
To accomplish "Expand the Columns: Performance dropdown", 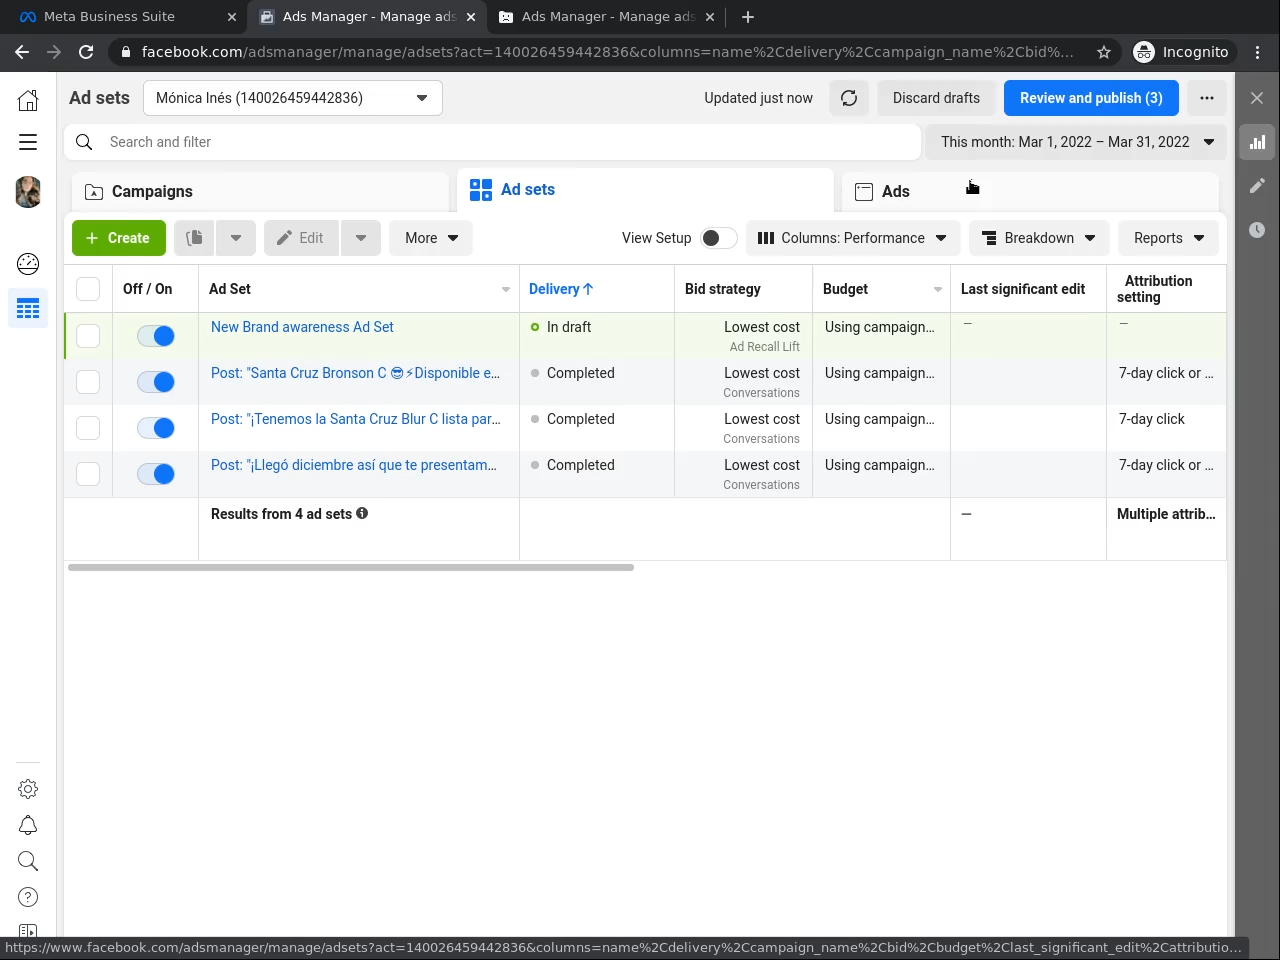I will coord(853,238).
